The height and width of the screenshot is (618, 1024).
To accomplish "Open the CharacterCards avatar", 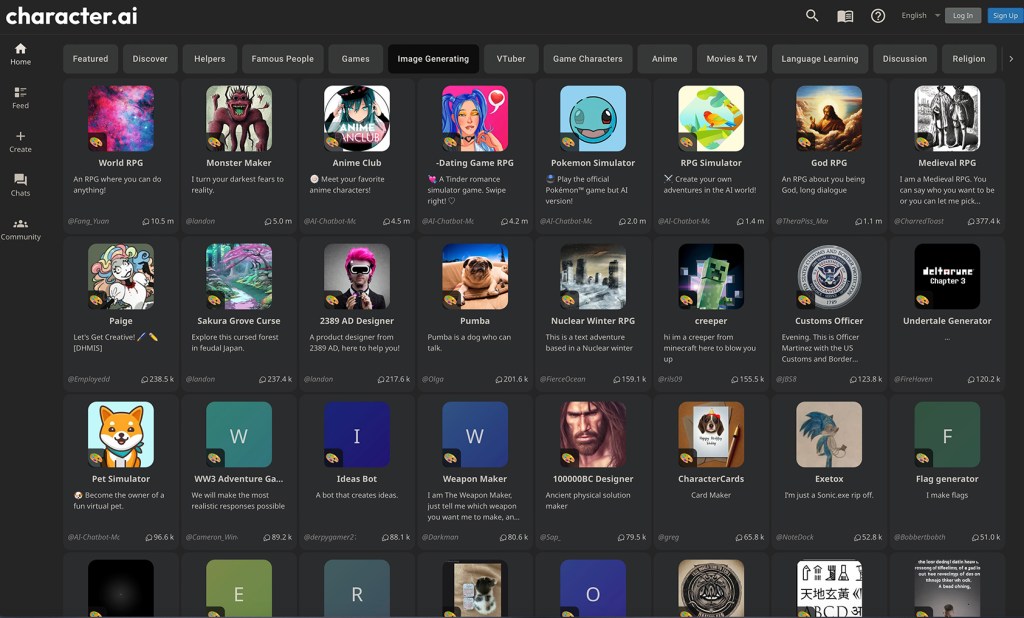I will point(711,434).
